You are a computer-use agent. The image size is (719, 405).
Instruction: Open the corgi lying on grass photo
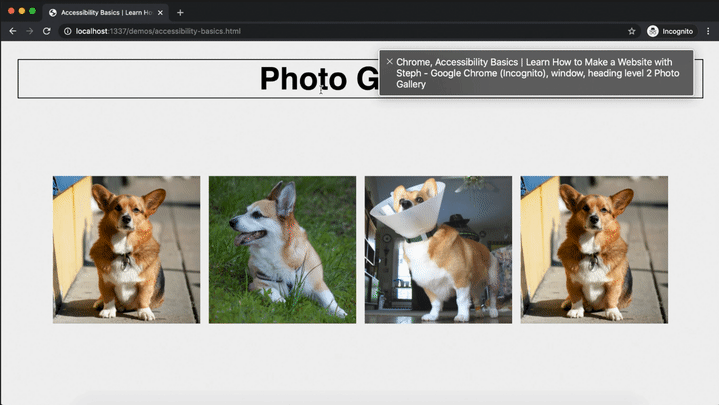click(x=282, y=249)
